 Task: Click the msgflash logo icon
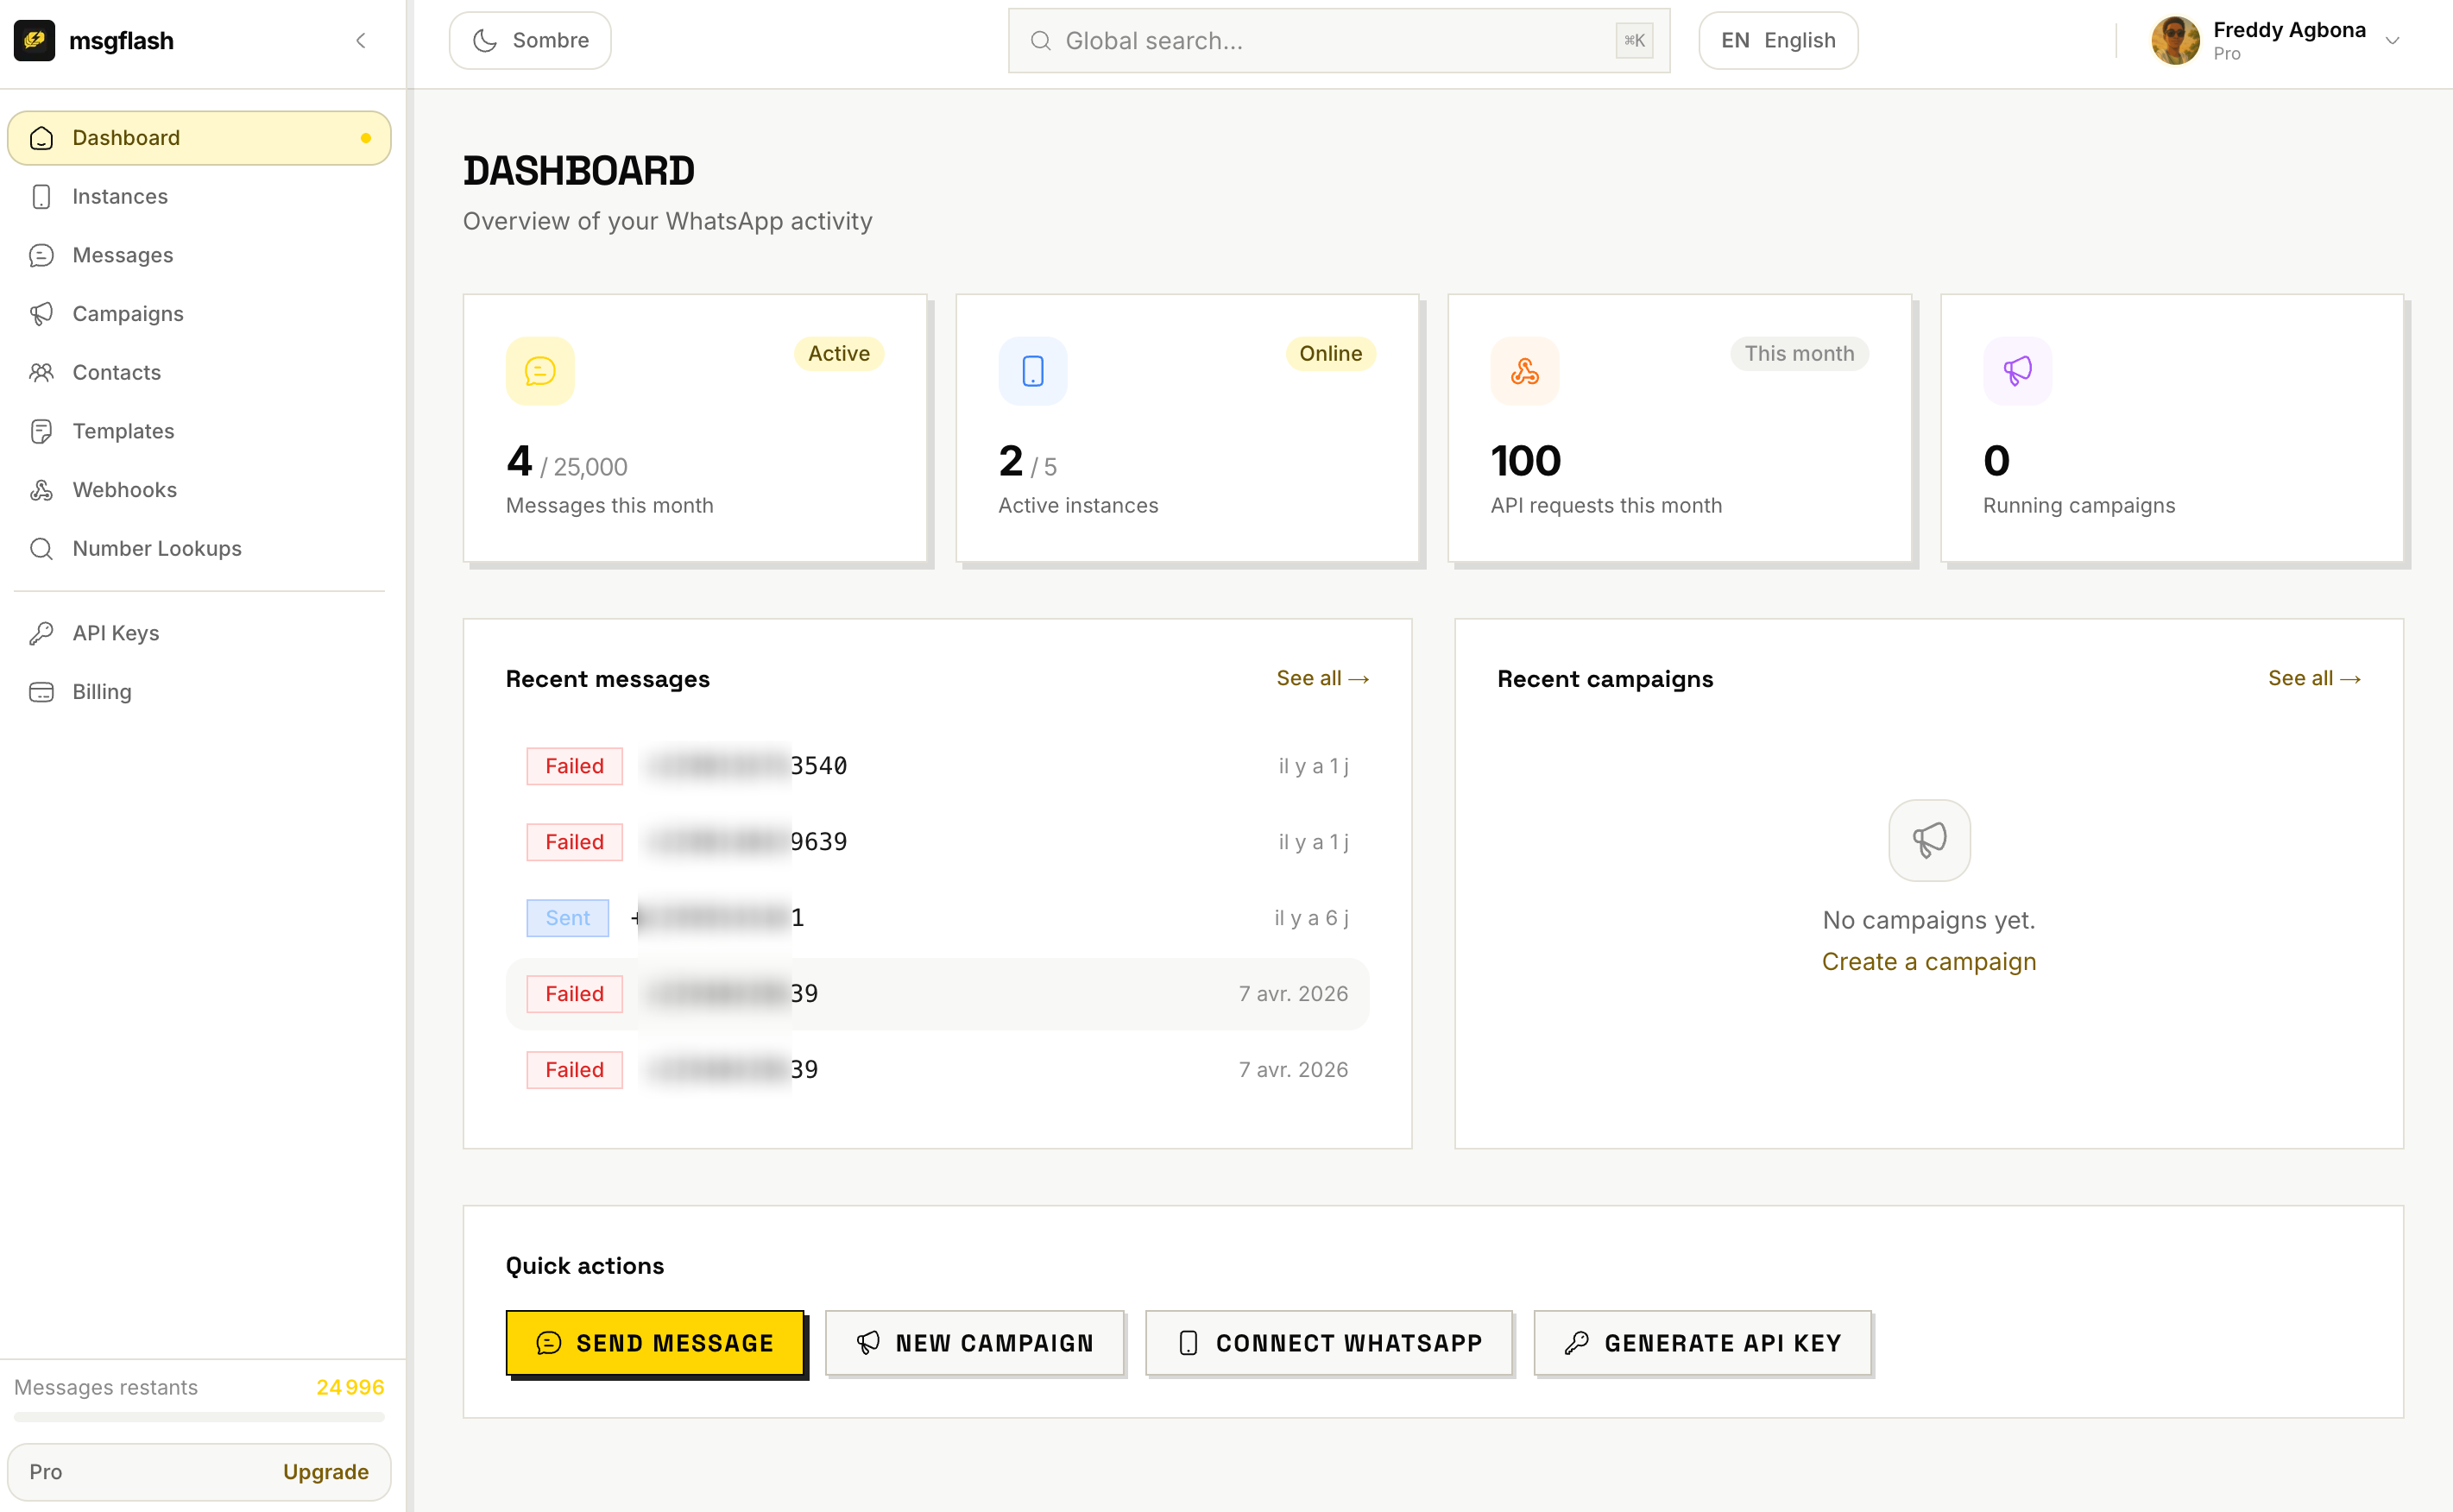pos(34,41)
